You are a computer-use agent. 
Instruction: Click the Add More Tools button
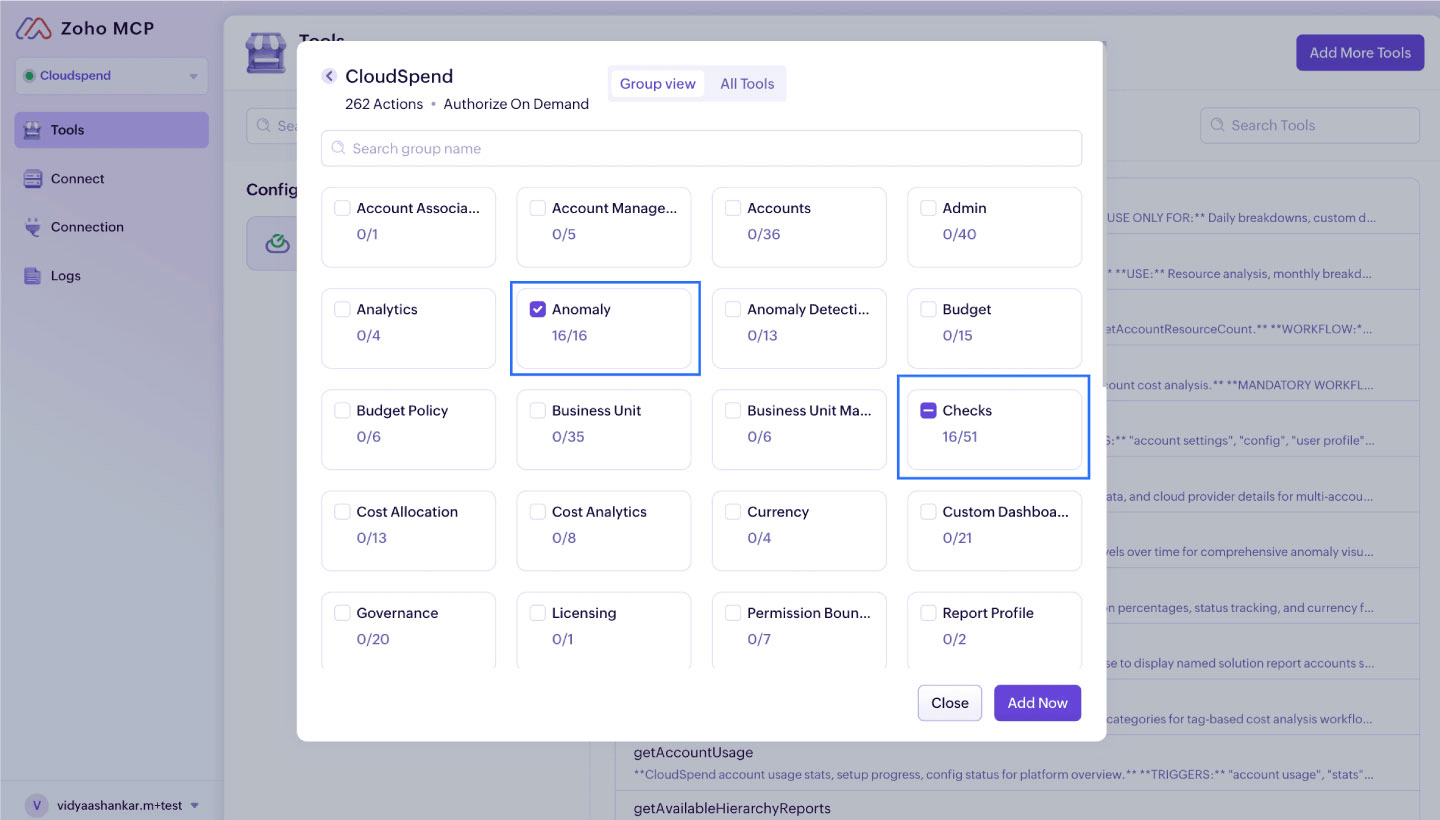tap(1360, 53)
